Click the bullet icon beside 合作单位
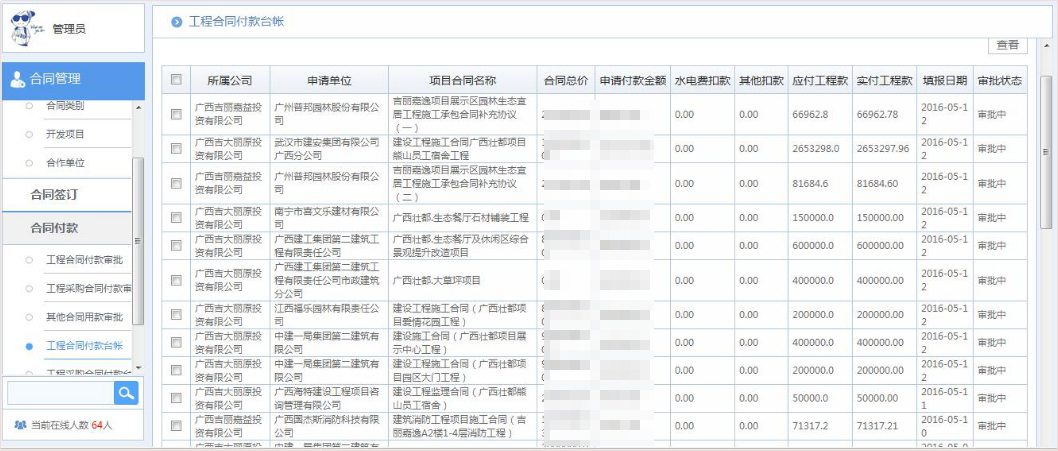Screen dimensions: 1058x451 28,162
